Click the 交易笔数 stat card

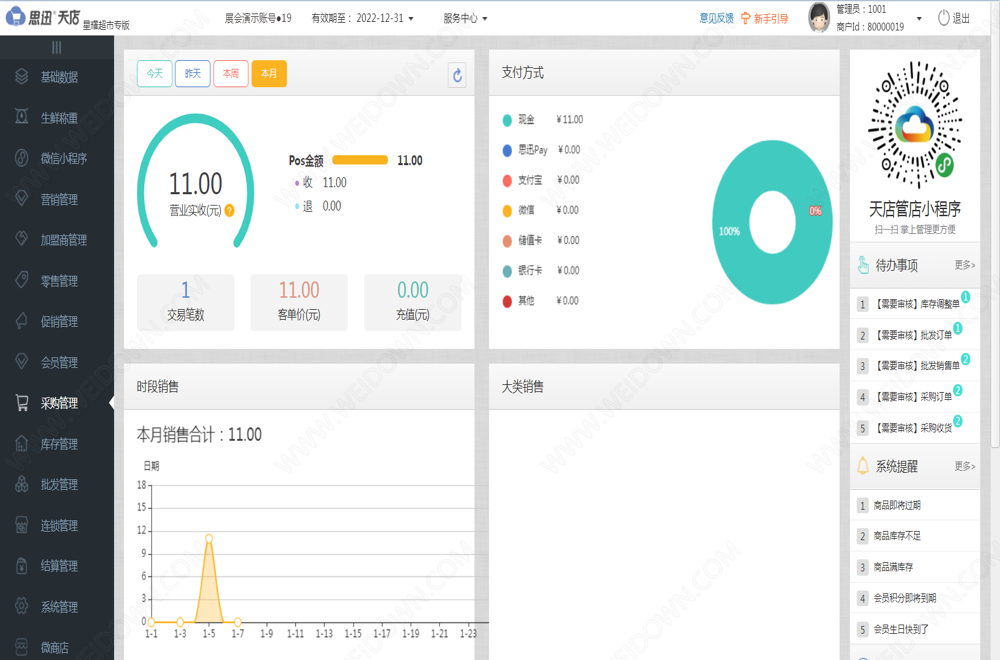[186, 302]
